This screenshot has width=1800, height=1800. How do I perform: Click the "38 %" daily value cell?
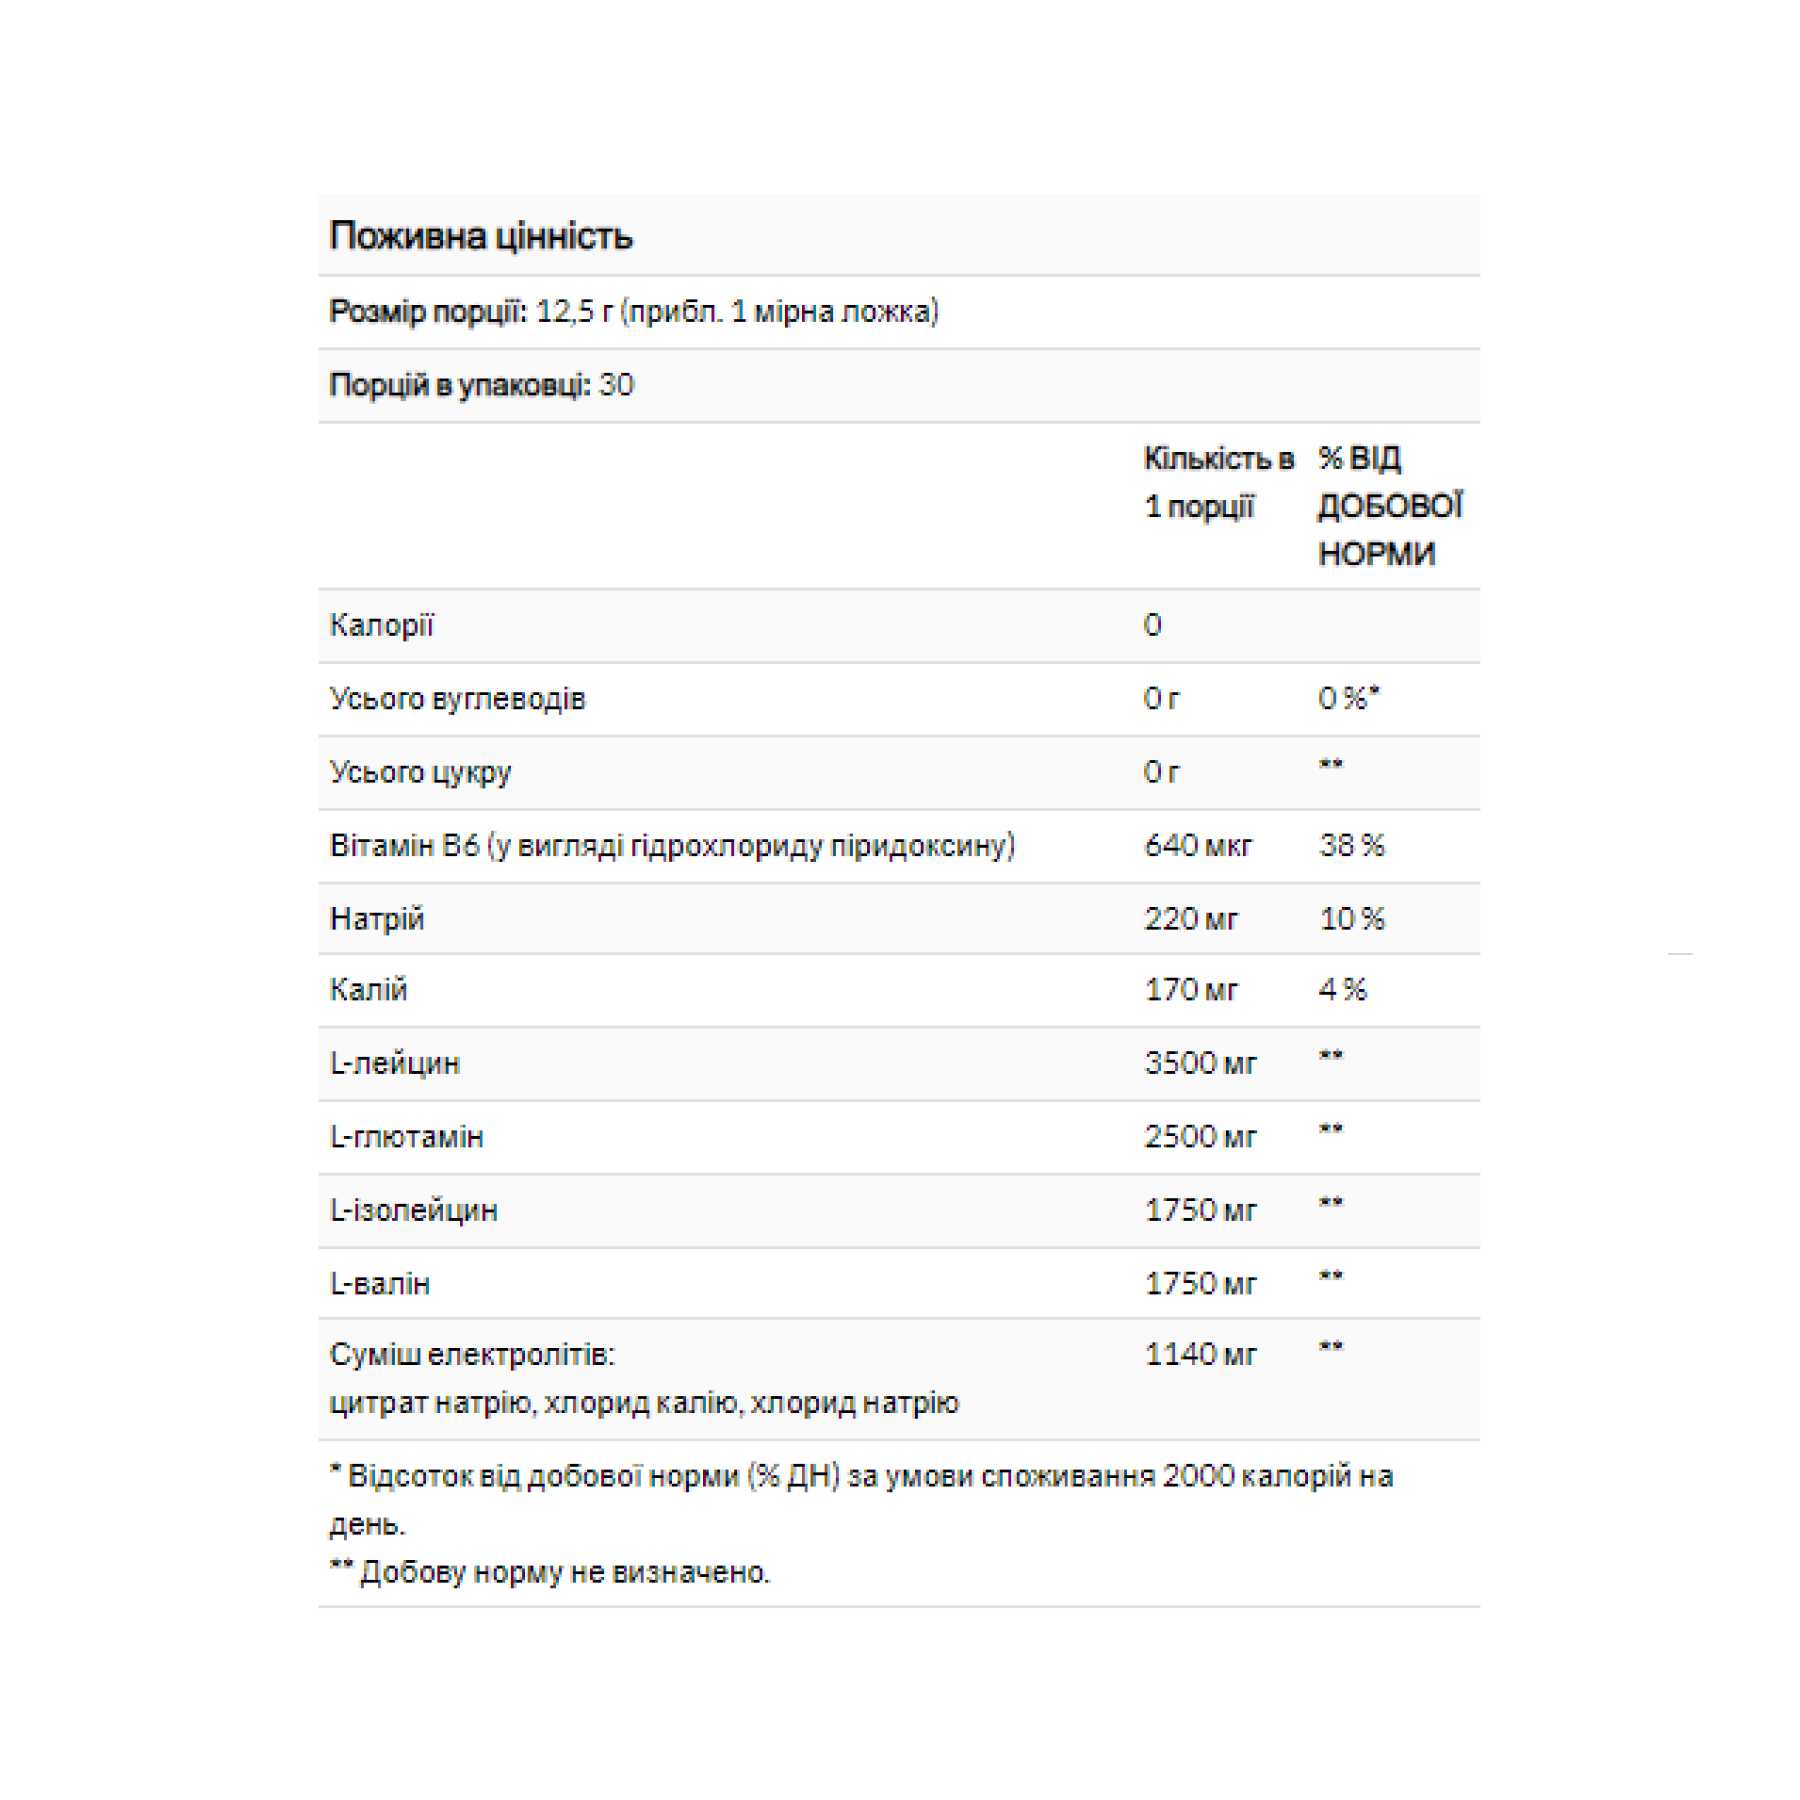click(x=1351, y=846)
